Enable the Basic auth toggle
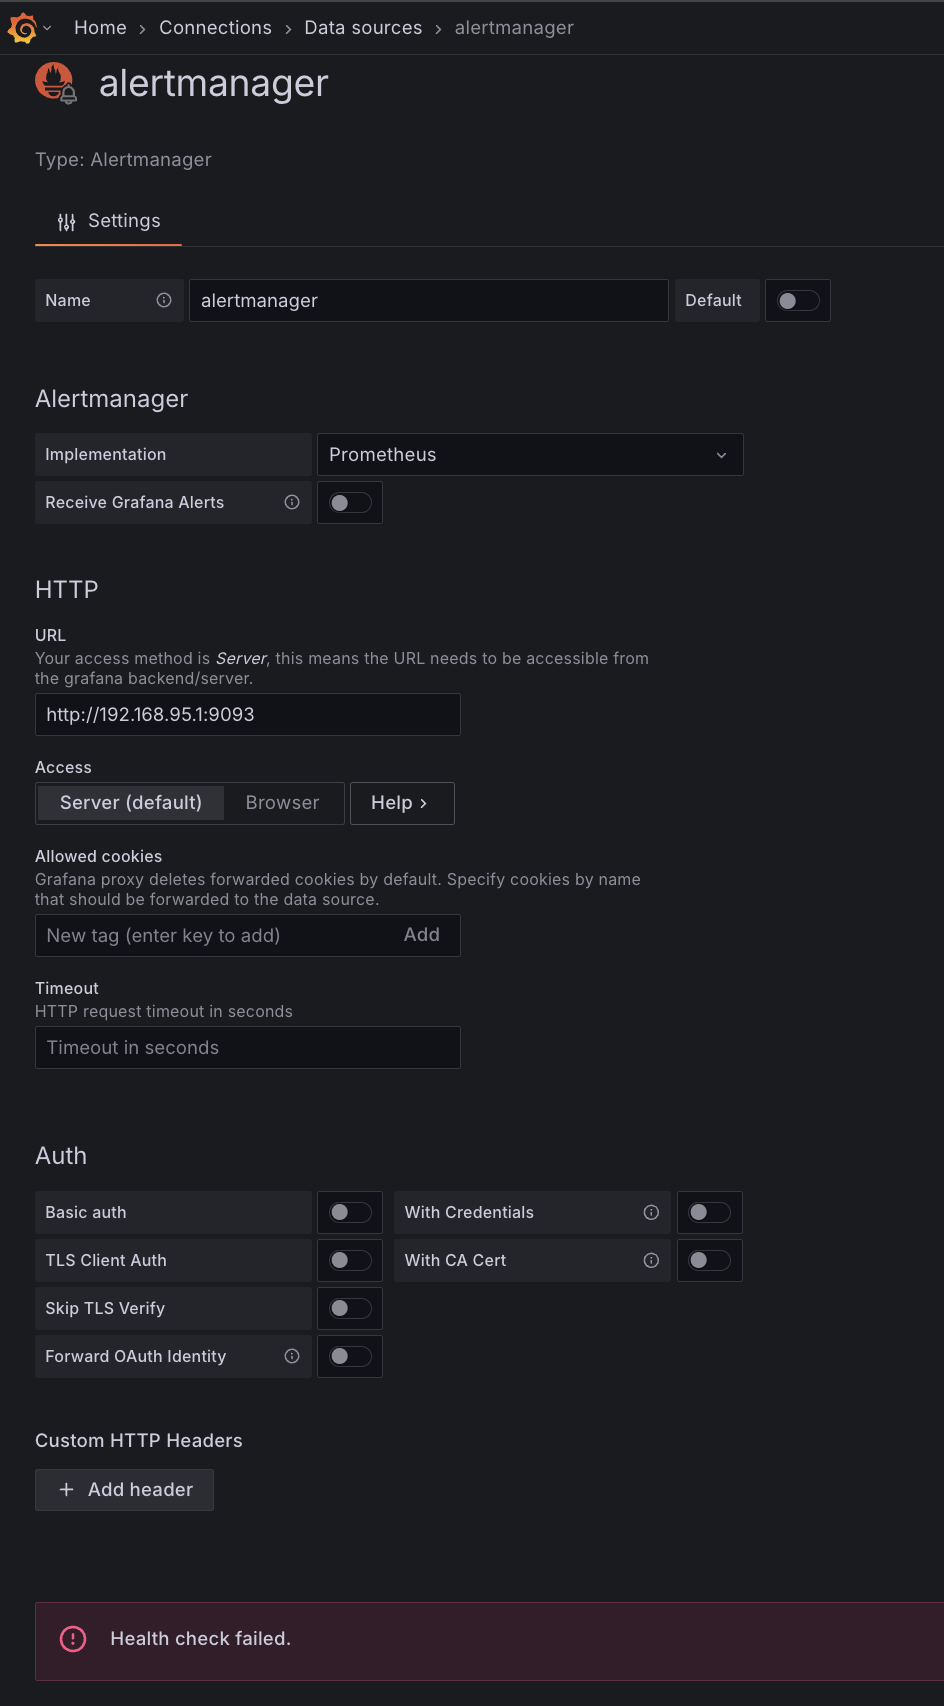 tap(350, 1212)
